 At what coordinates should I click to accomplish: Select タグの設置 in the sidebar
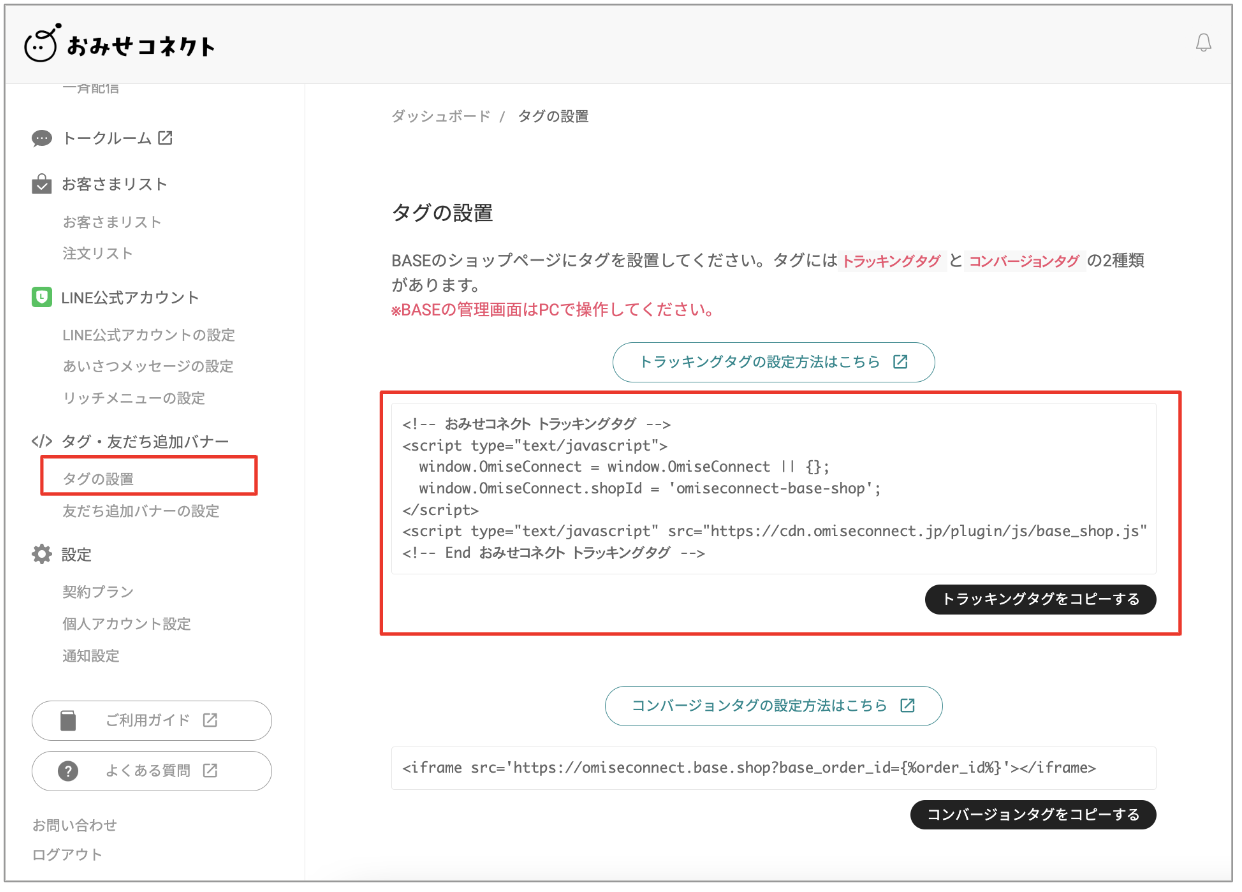click(98, 479)
